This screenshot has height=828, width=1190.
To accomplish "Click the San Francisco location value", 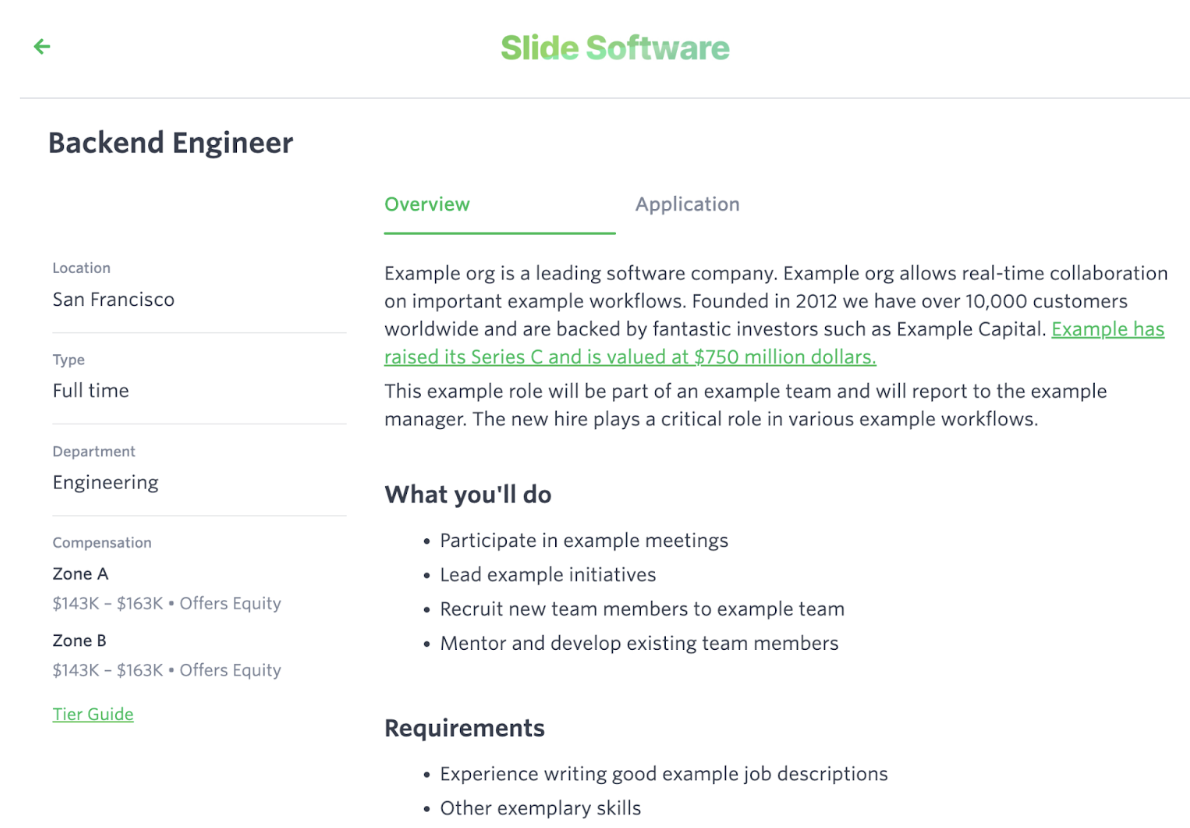I will (113, 299).
